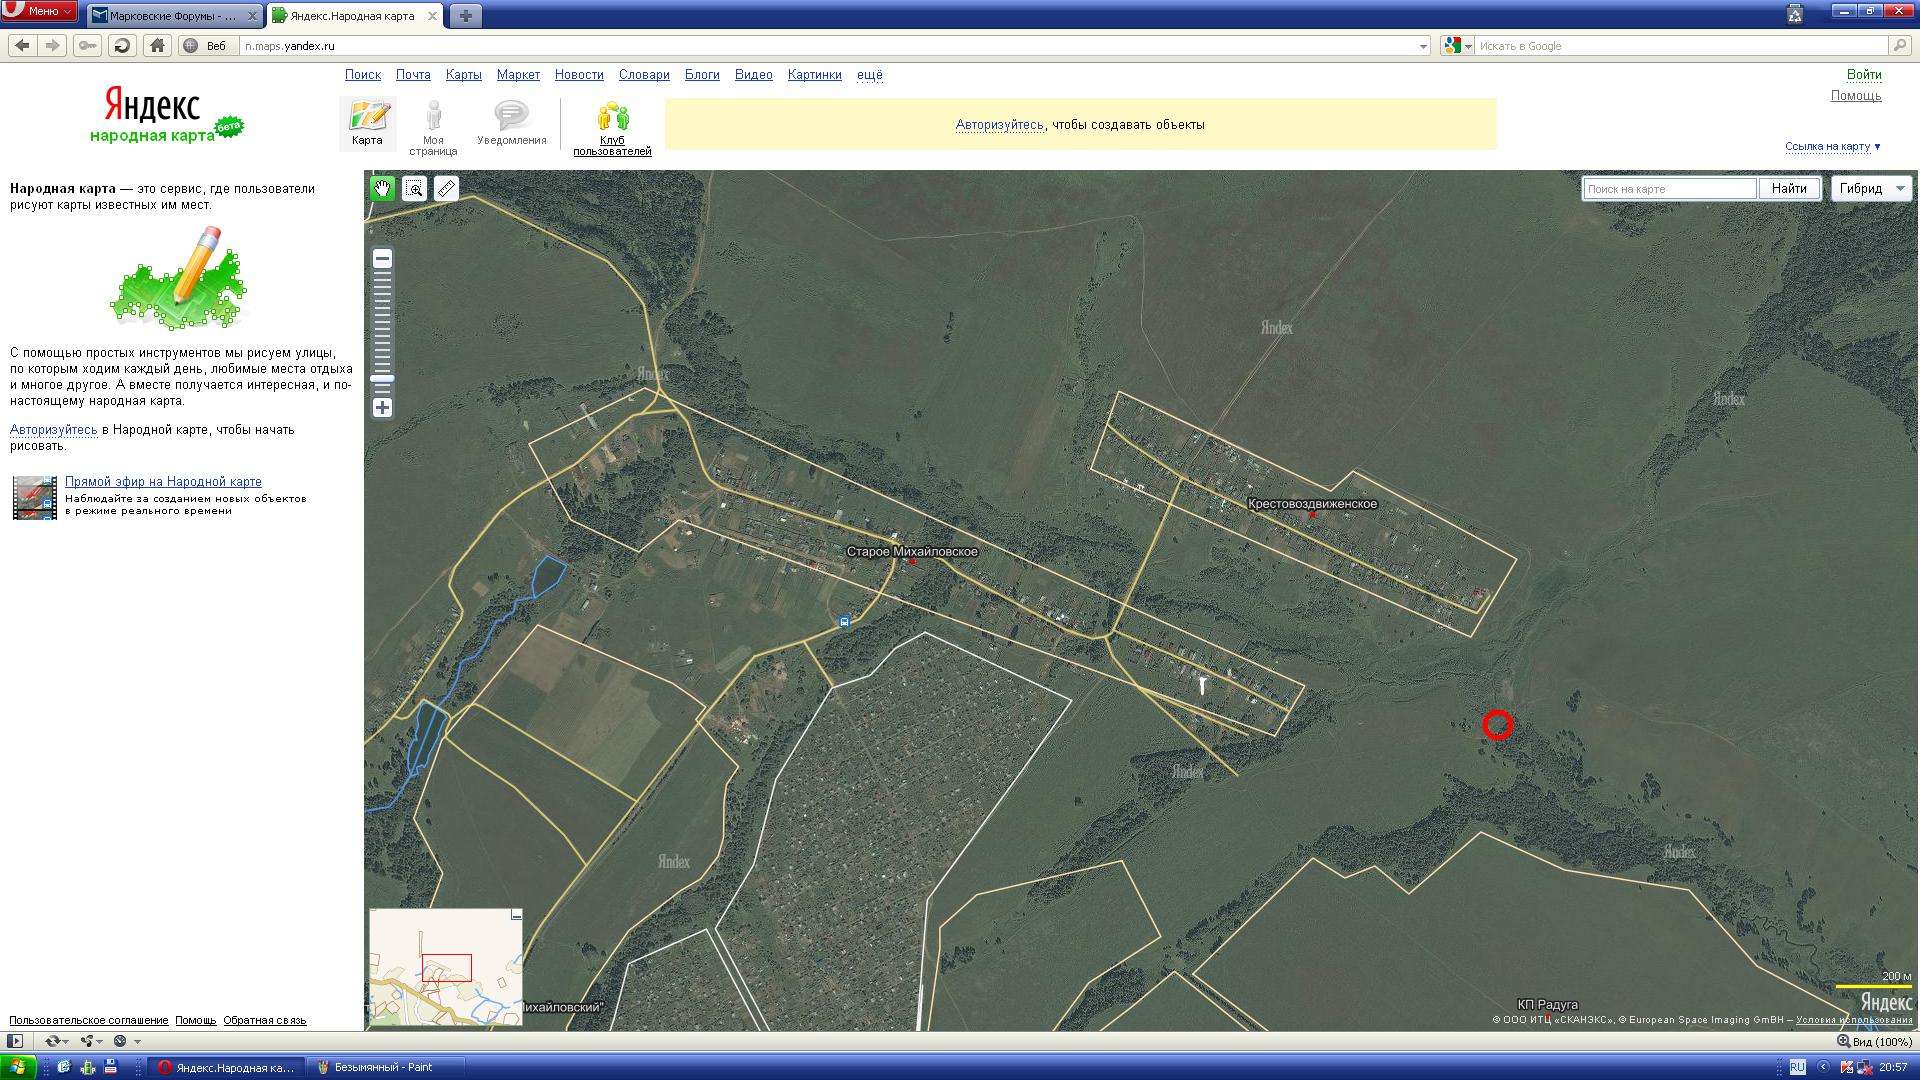Open Прямой эфир на Народной карте link
Screen dimensions: 1920x1080
(163, 482)
